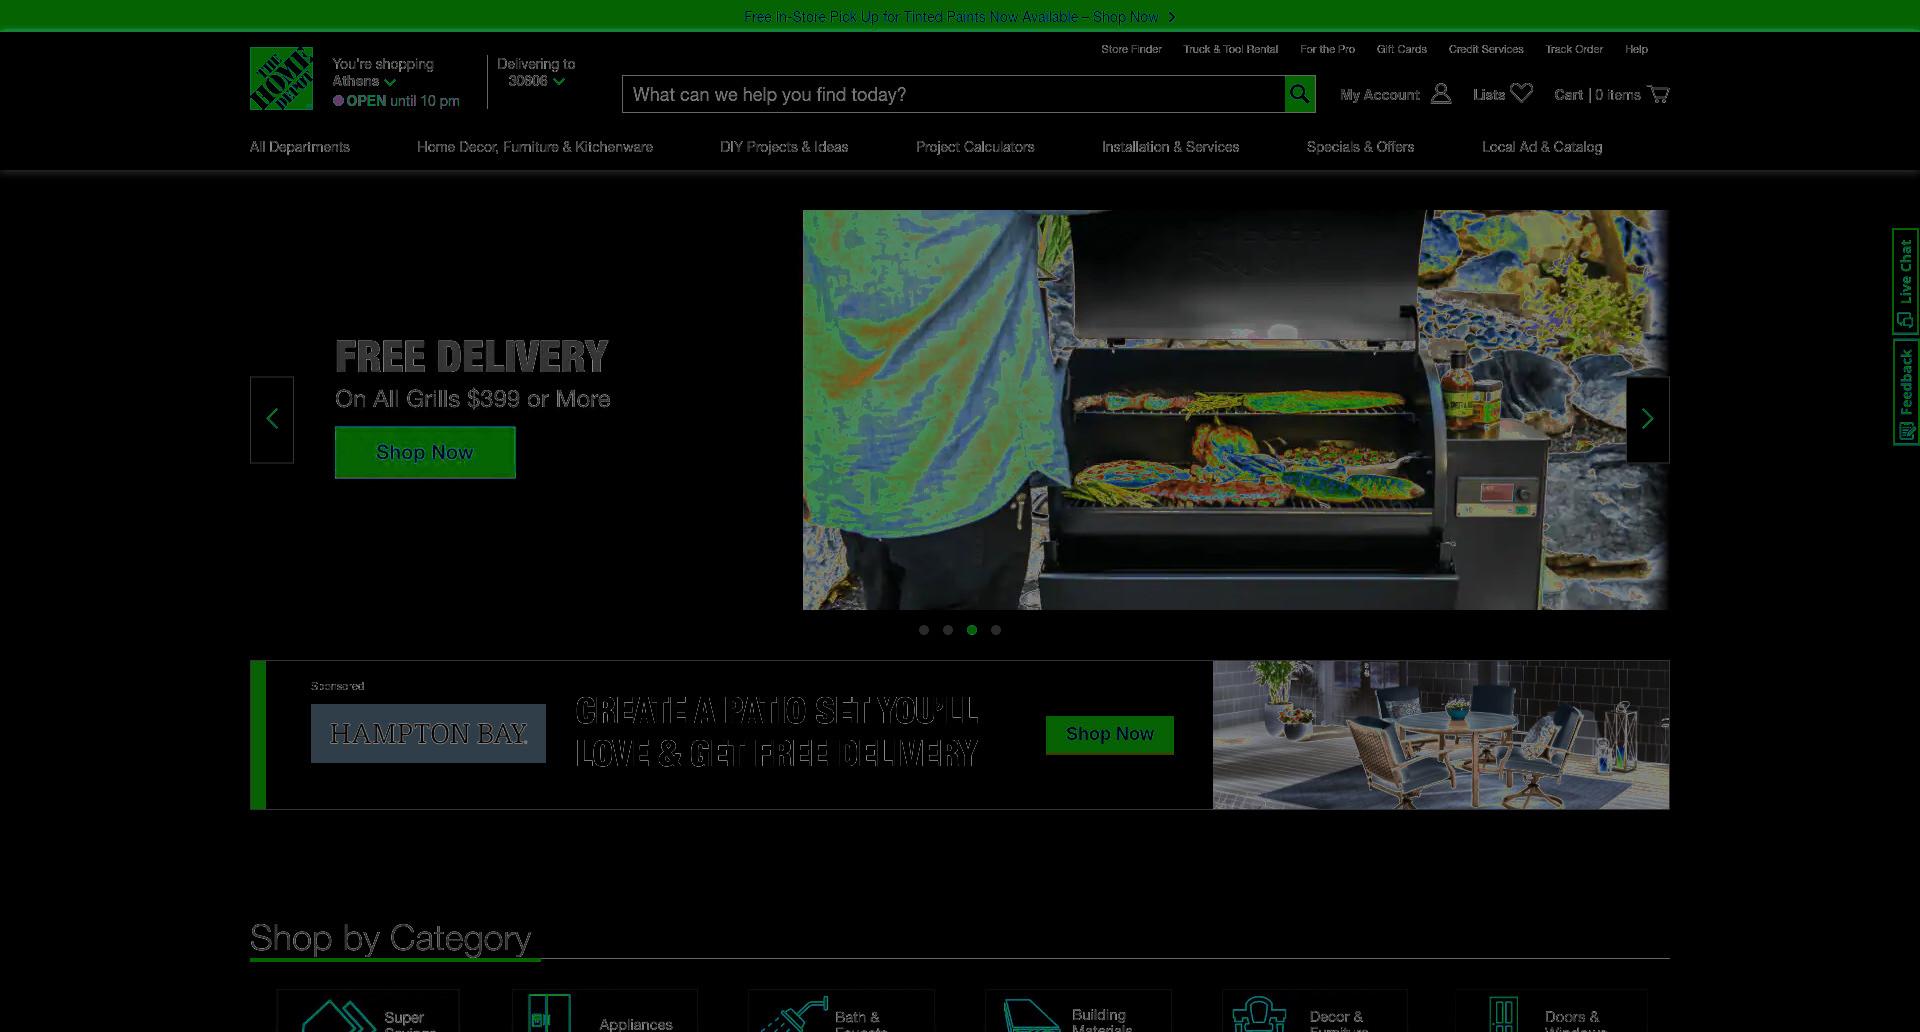Open Help link
The image size is (1920, 1032).
tap(1636, 49)
